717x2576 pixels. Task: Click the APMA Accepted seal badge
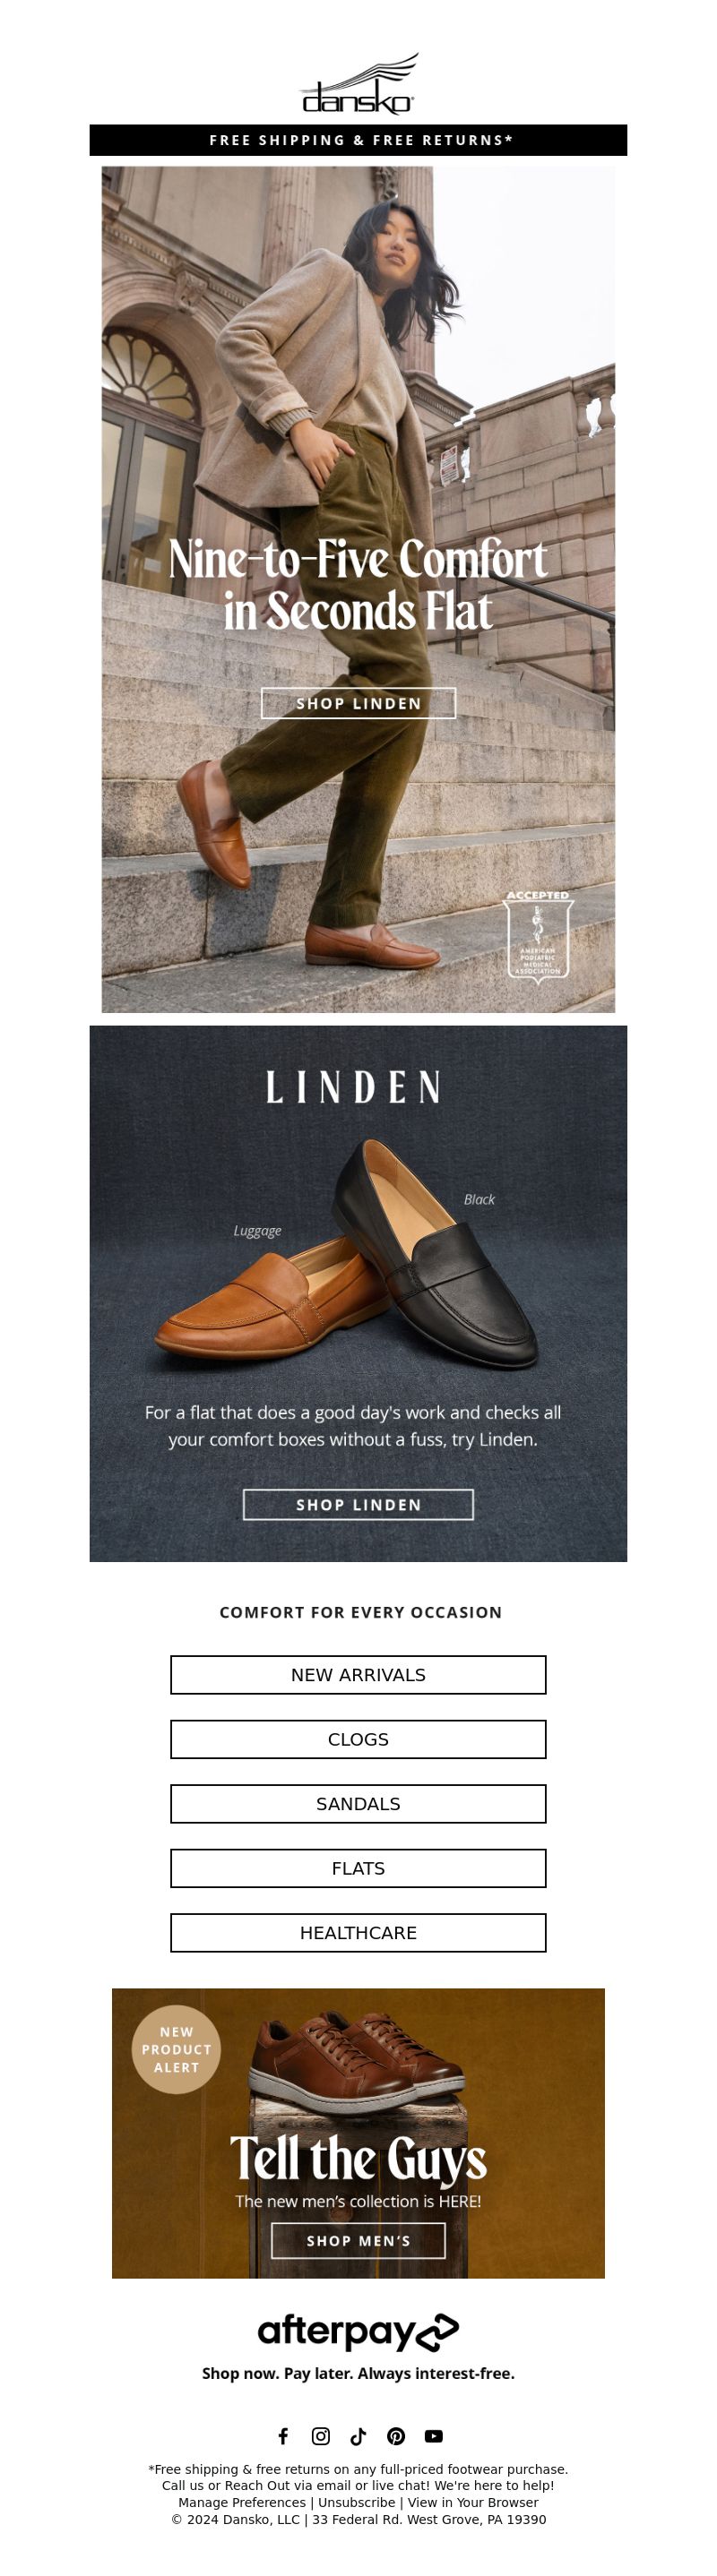(538, 937)
